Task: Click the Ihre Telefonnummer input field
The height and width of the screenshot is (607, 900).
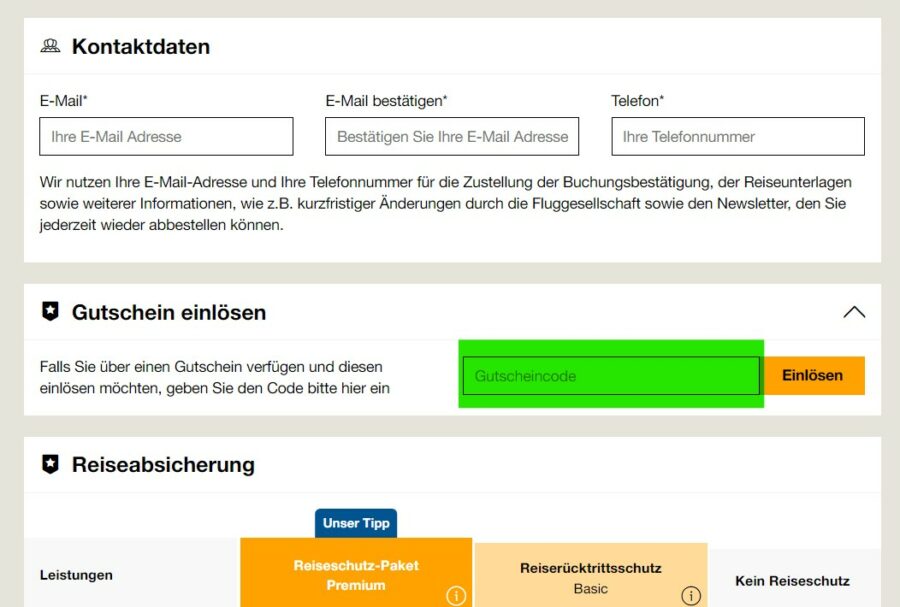Action: (x=737, y=136)
